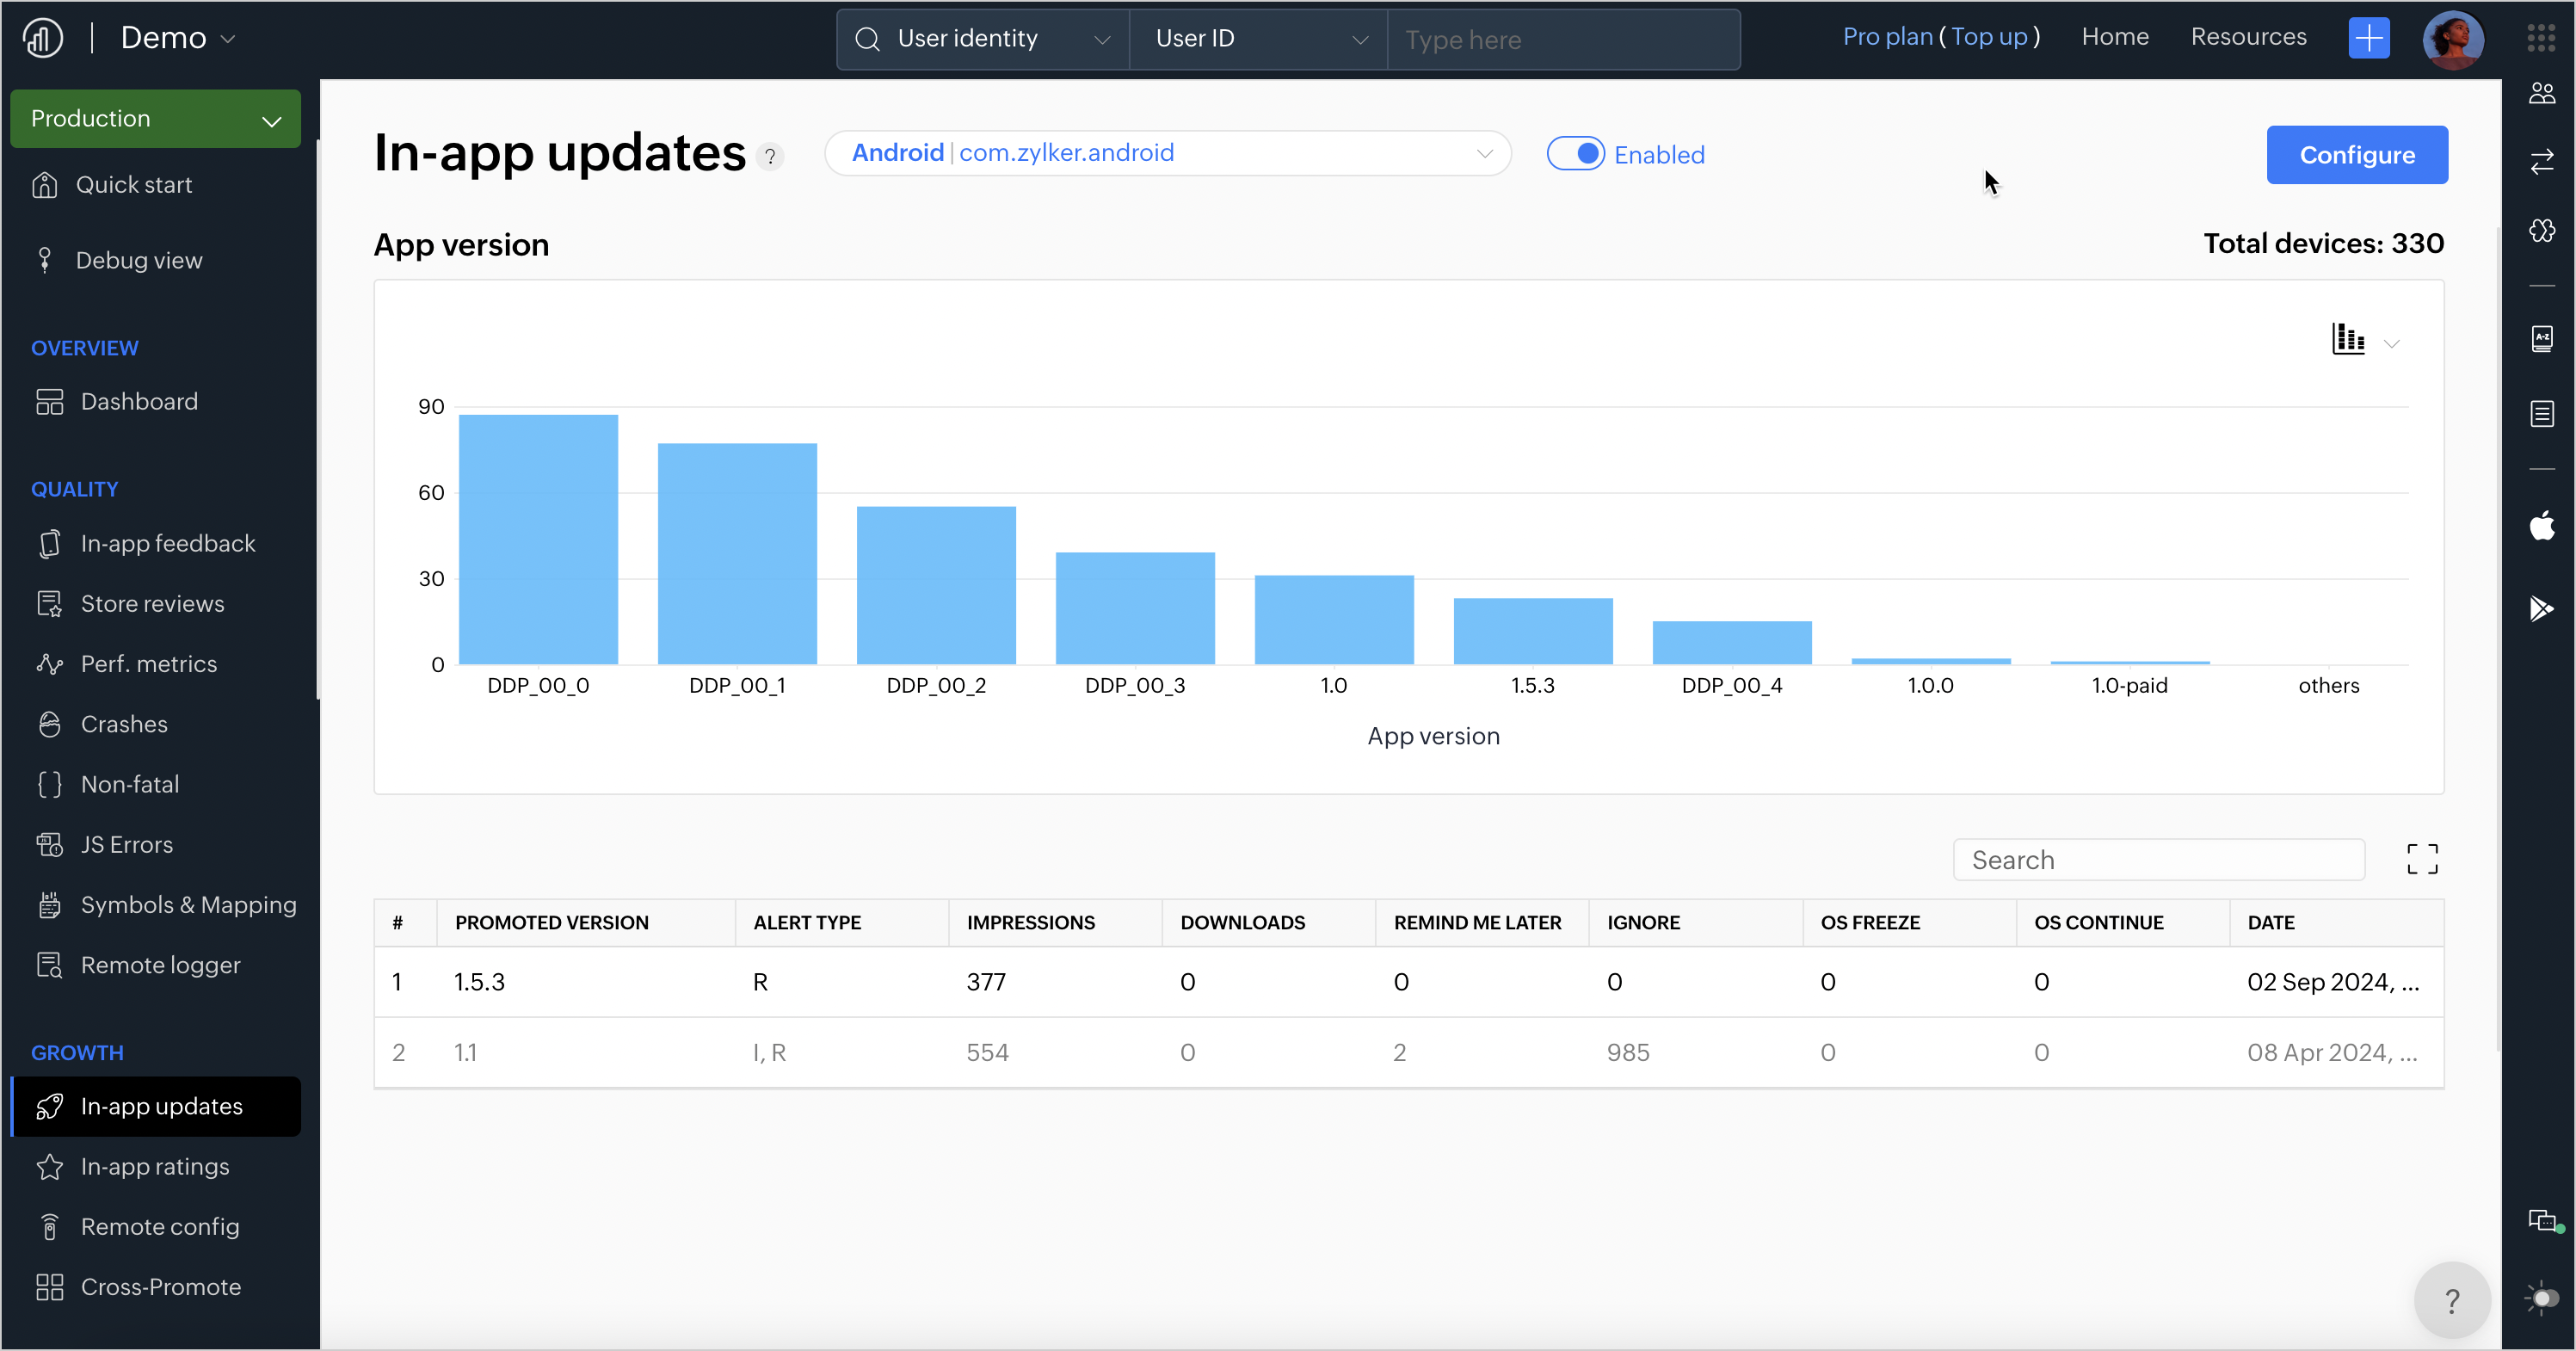
Task: Click the round help button at bottom right
Action: pos(2451,1300)
